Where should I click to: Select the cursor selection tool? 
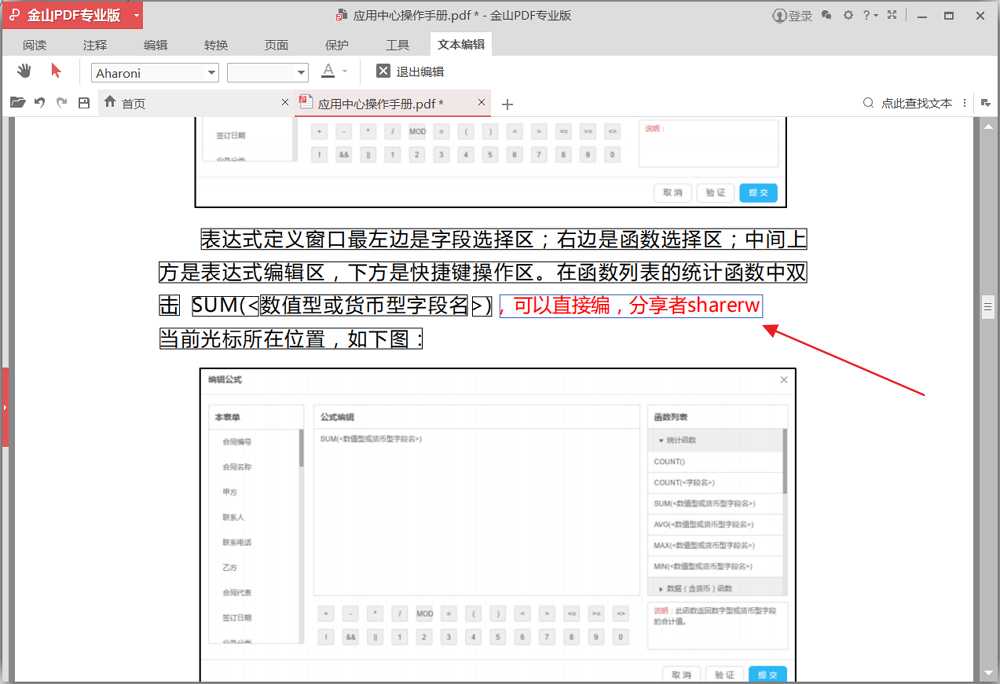[x=56, y=70]
